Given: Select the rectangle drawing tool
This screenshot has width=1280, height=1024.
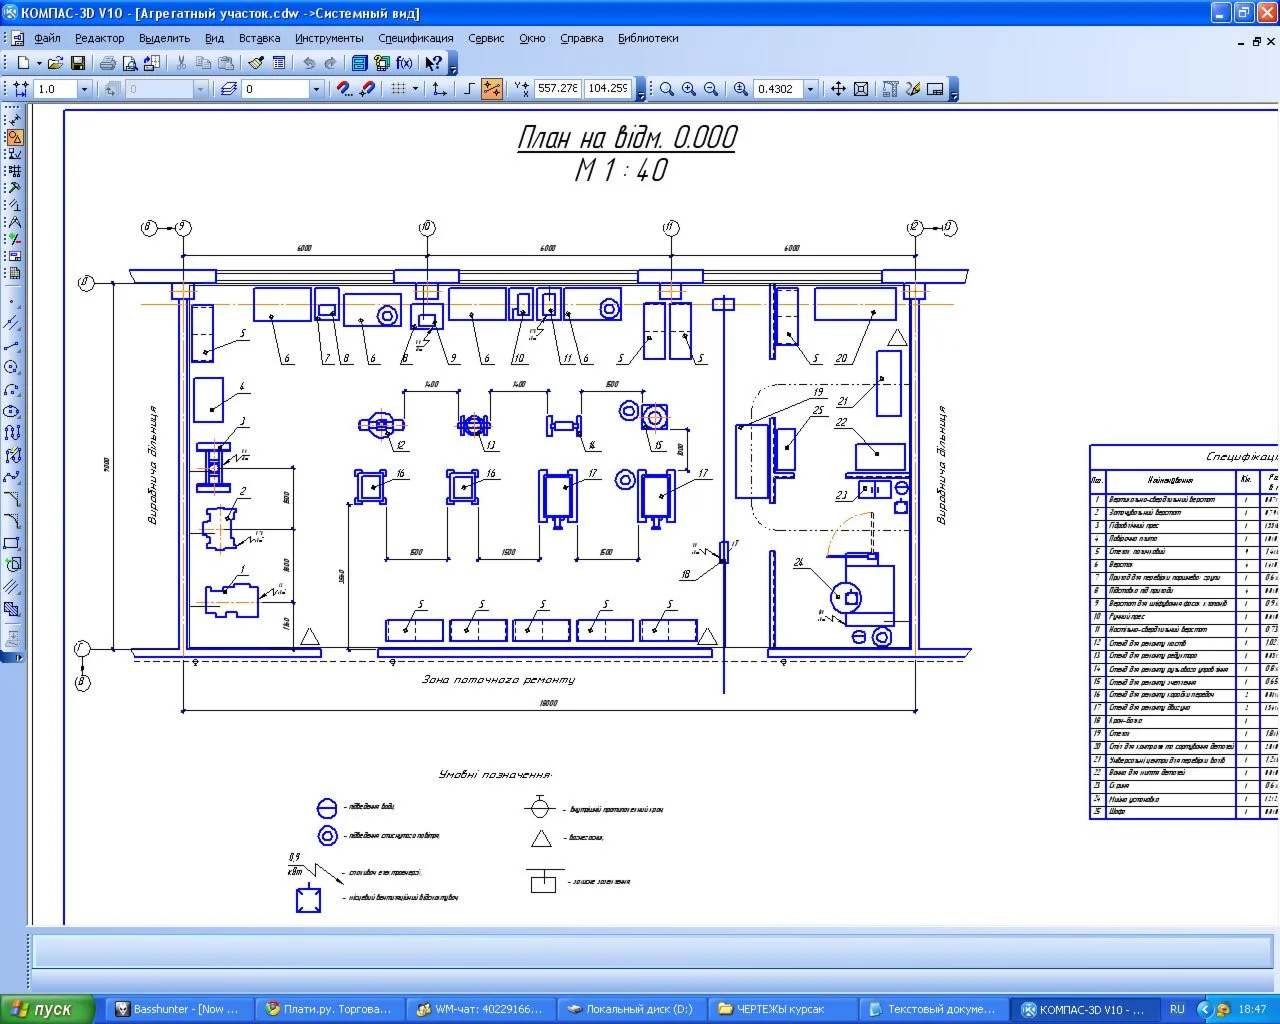Looking at the screenshot, I should coord(12,543).
